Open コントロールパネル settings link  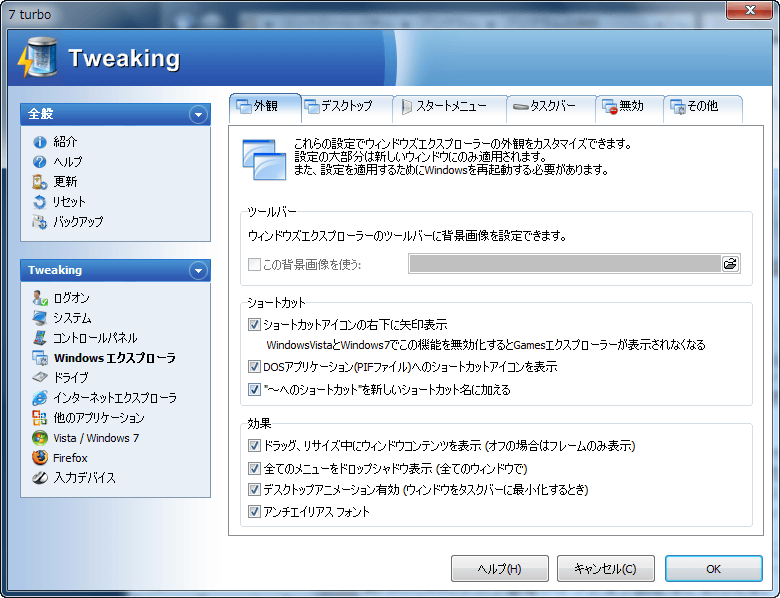click(95, 338)
